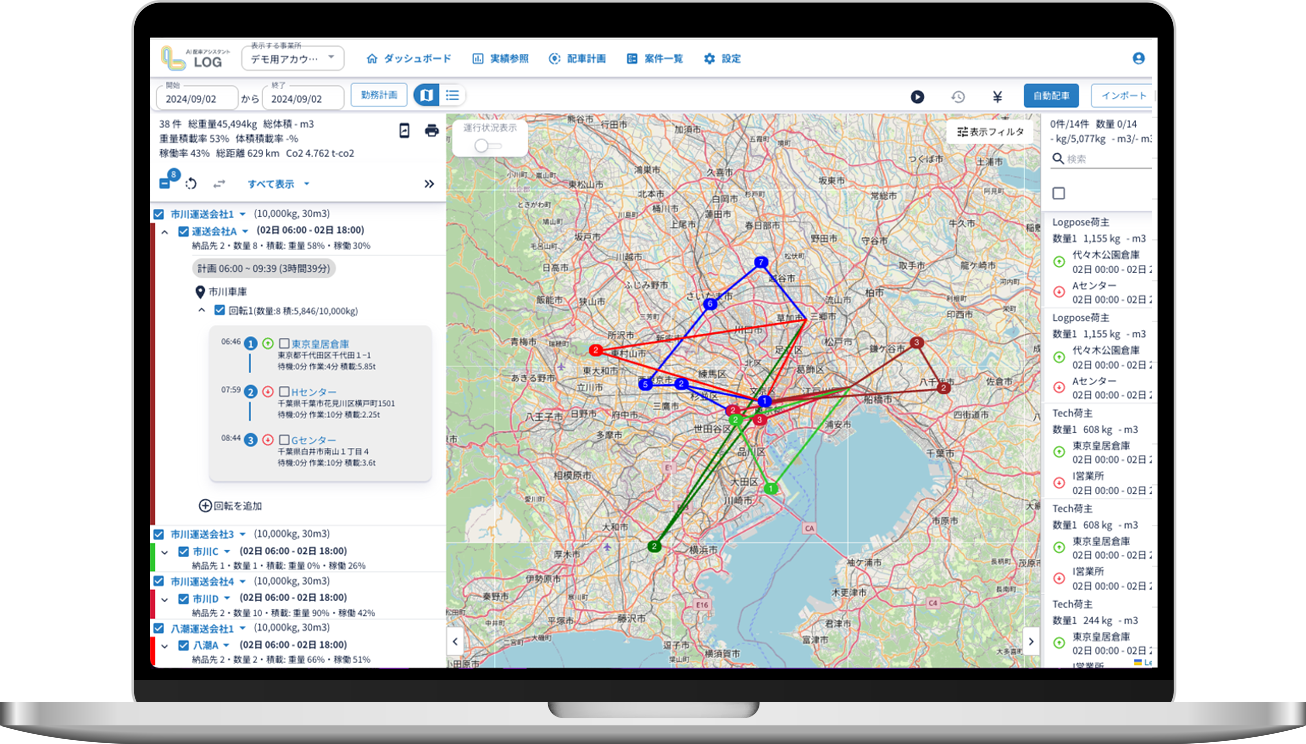Click the インポート button
The width and height of the screenshot is (1306, 744).
pos(1122,96)
